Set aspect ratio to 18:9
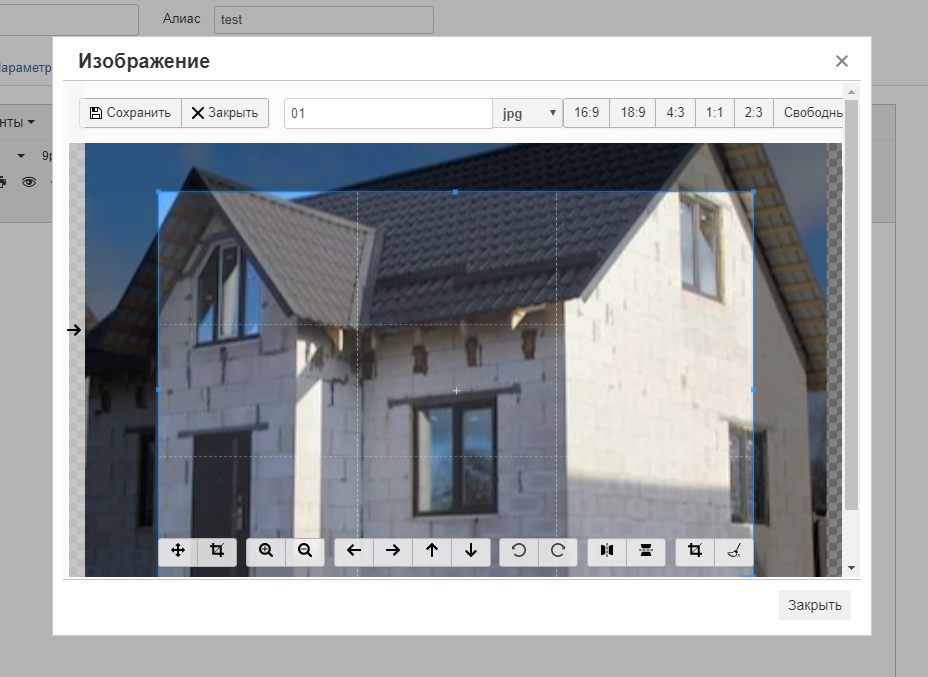Viewport: 928px width, 677px height. coord(633,112)
